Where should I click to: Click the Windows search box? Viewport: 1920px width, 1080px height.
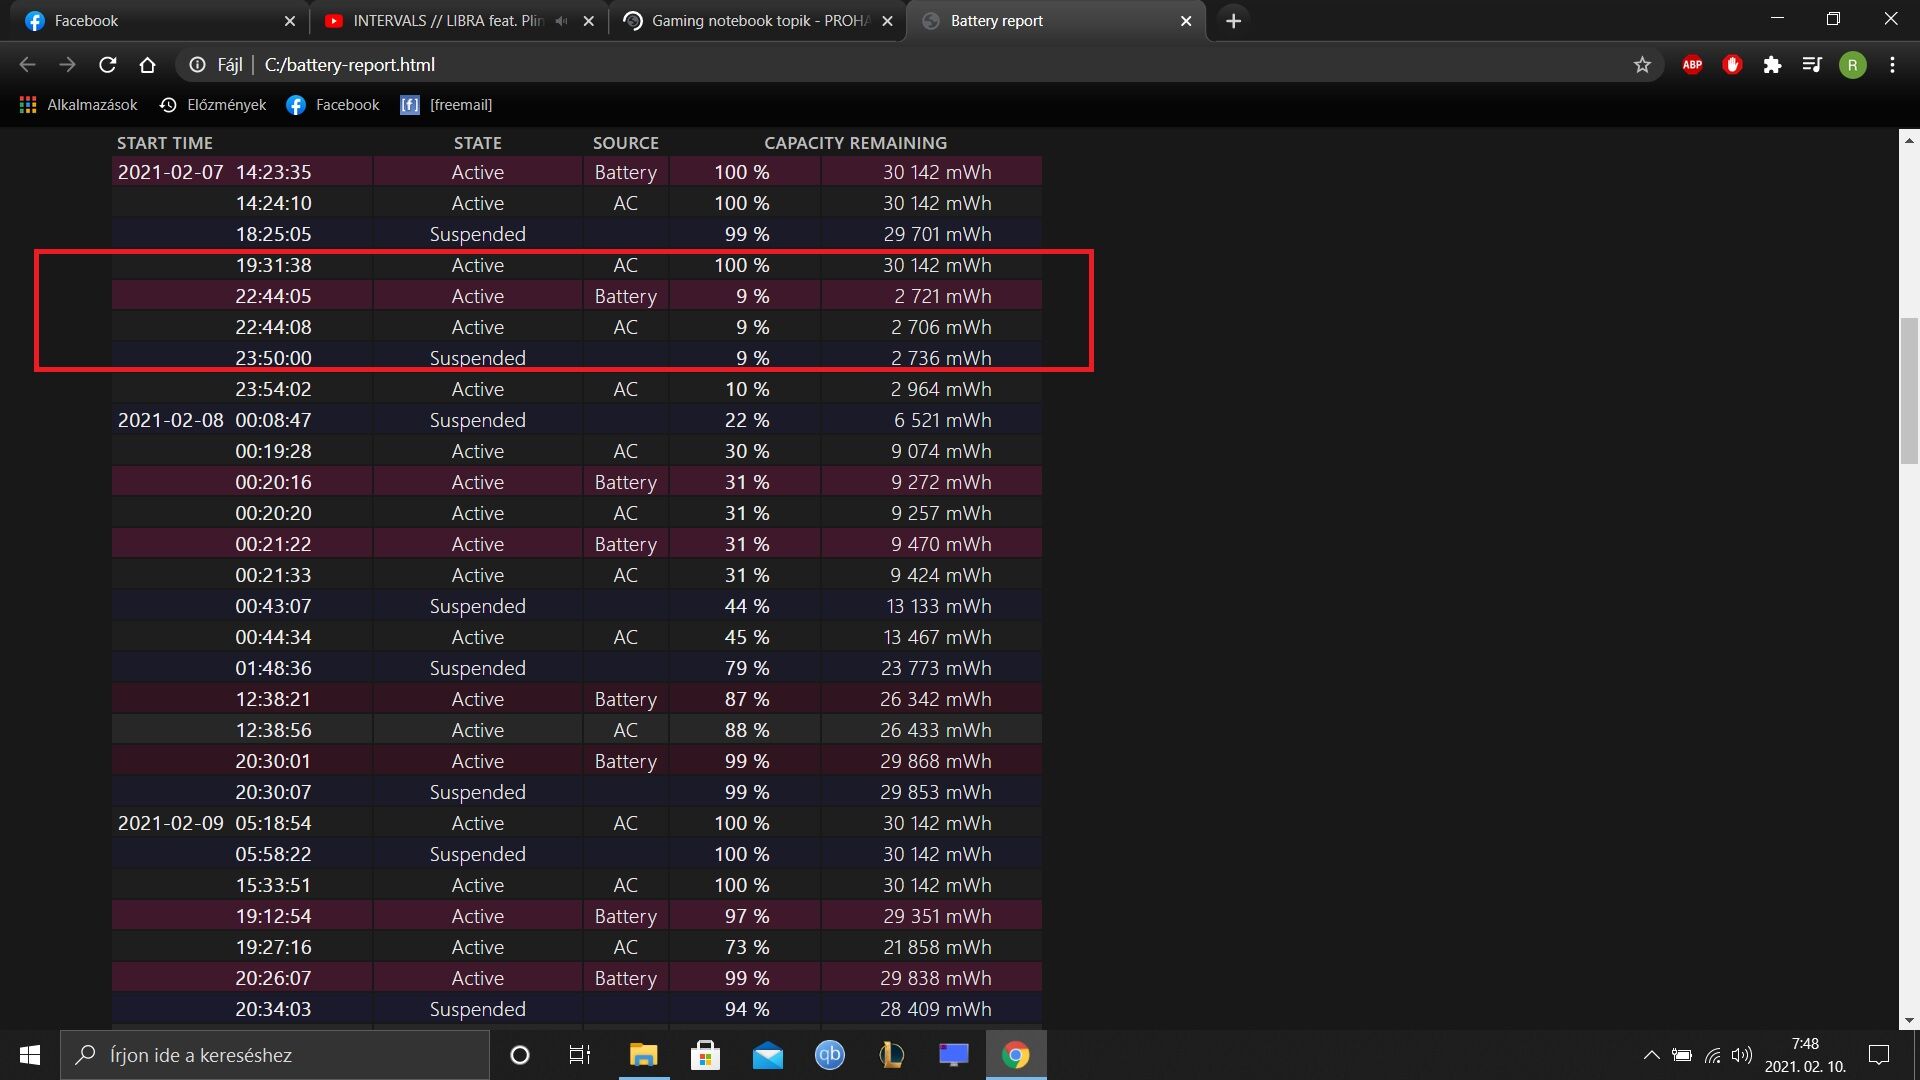pos(275,1055)
